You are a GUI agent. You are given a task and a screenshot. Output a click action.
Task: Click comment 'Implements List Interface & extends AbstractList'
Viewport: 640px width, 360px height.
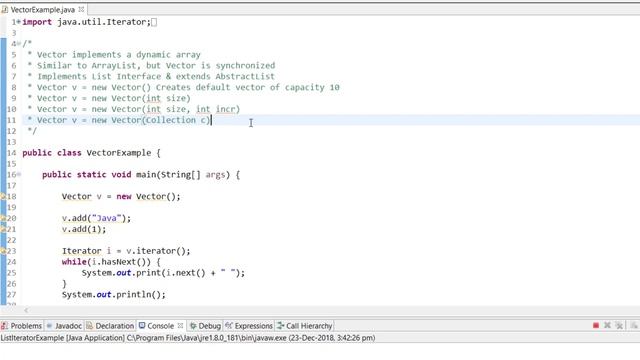click(x=156, y=77)
